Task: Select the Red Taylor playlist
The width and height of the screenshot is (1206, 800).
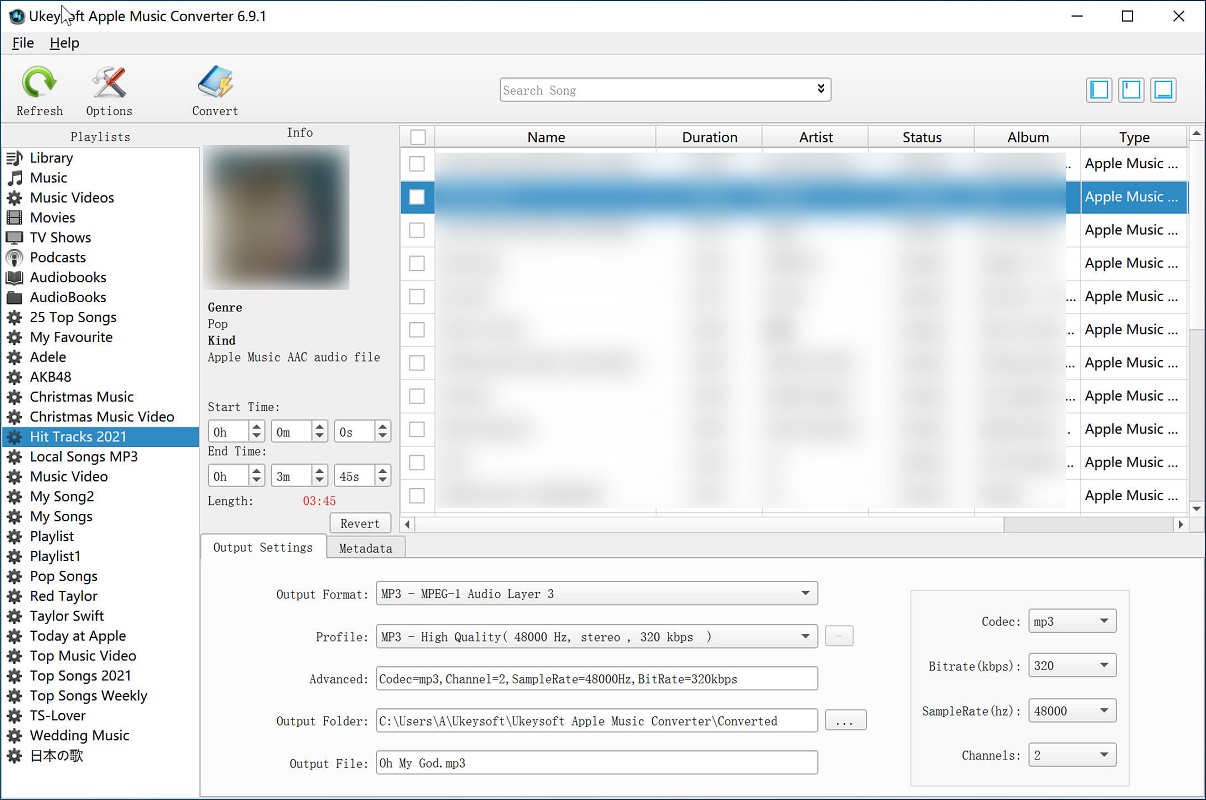Action: (x=64, y=596)
